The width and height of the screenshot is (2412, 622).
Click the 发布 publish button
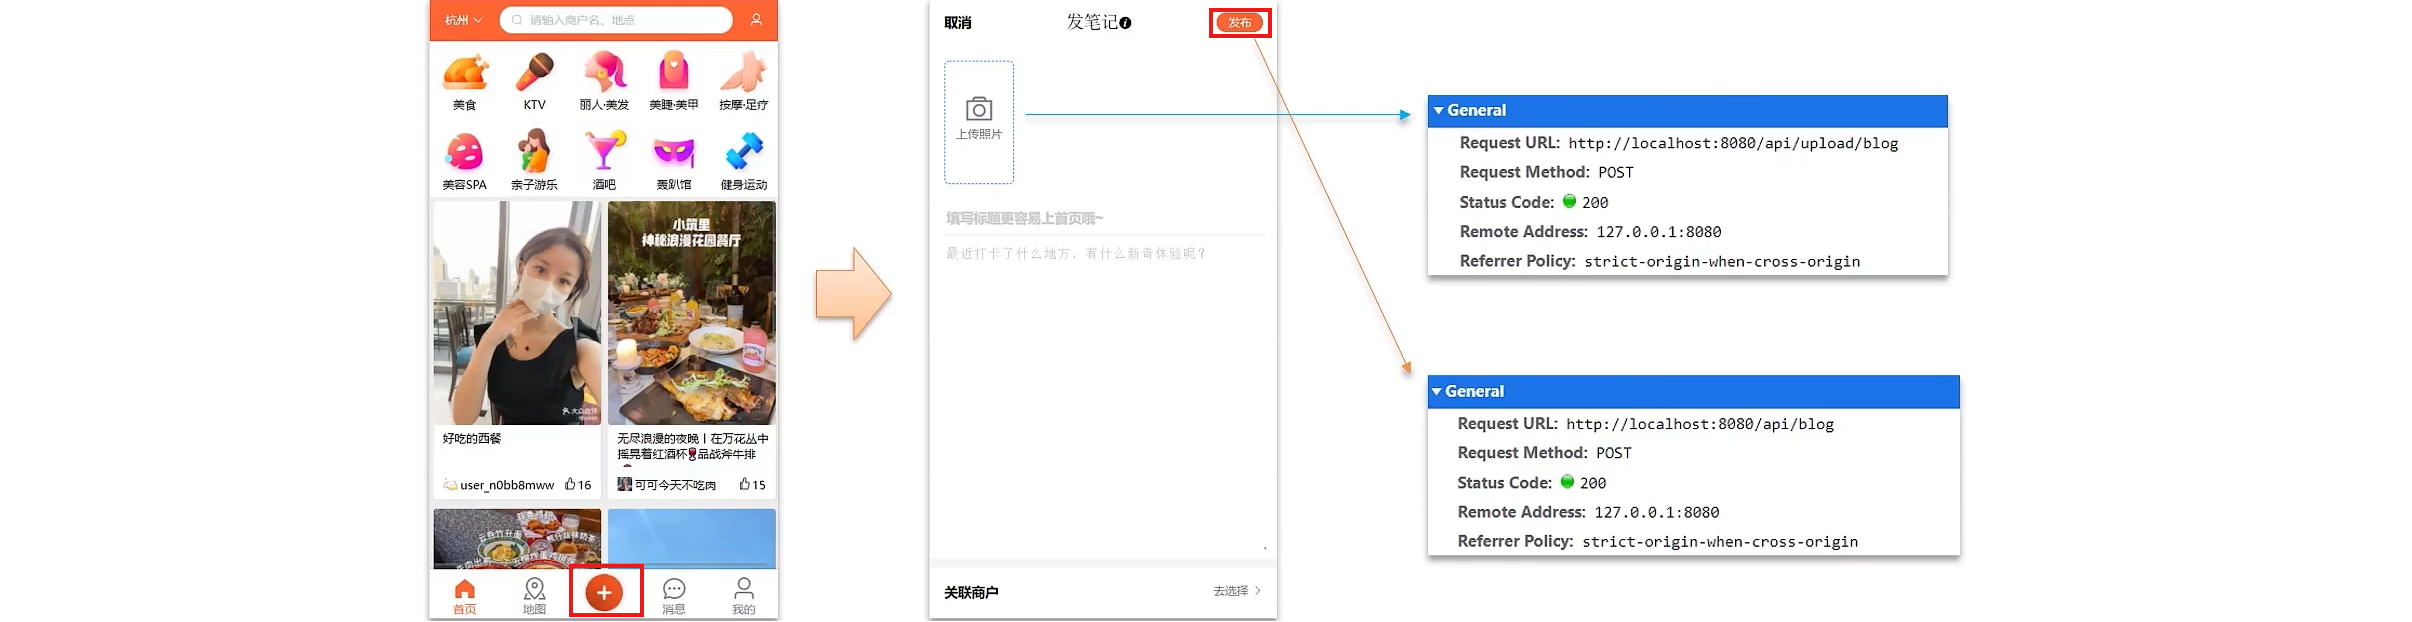pos(1240,23)
